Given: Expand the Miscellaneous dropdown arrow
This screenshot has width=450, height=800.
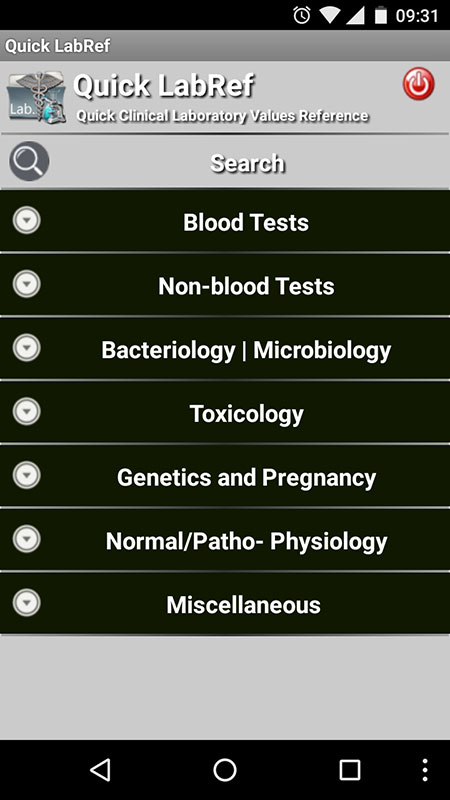Looking at the screenshot, I should [27, 603].
